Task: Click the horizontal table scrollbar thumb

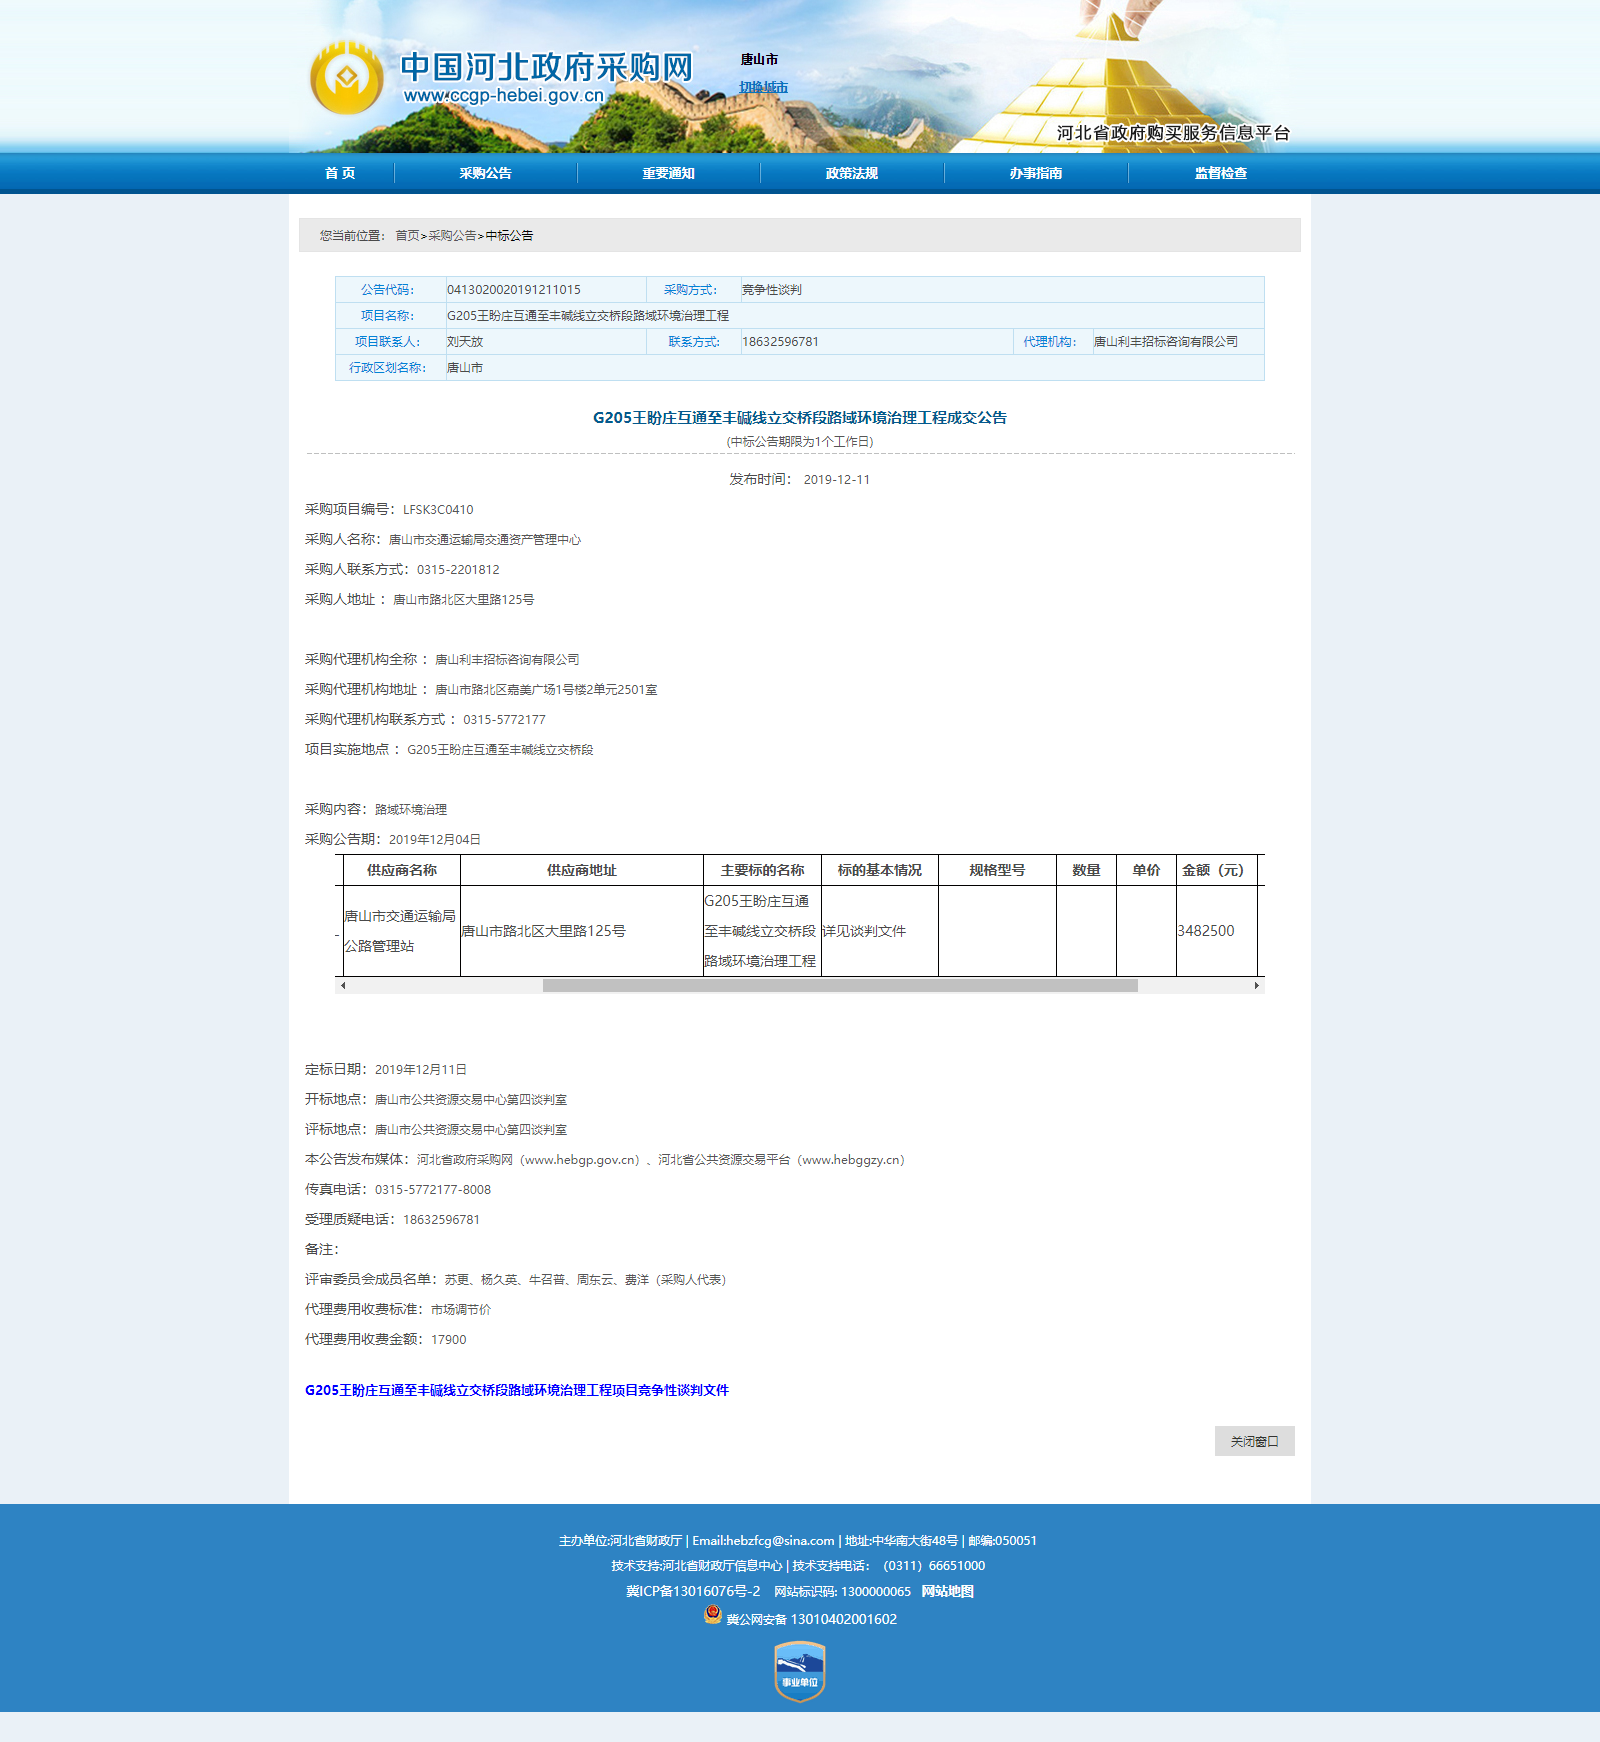Action: (x=840, y=985)
